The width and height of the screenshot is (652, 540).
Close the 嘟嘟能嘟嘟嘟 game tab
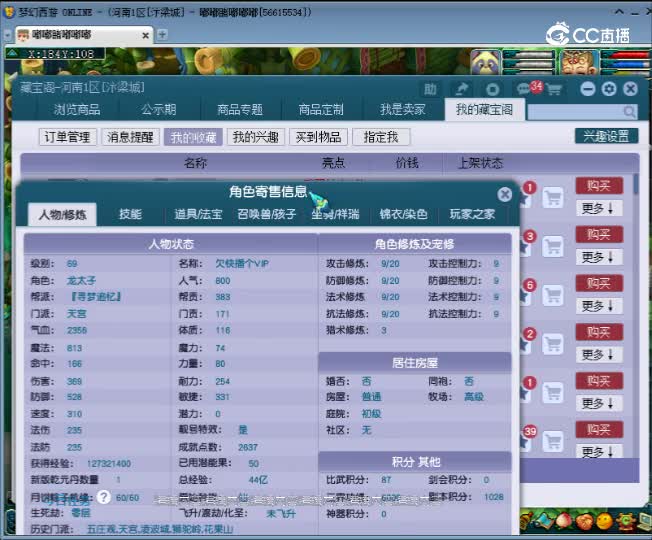point(146,36)
